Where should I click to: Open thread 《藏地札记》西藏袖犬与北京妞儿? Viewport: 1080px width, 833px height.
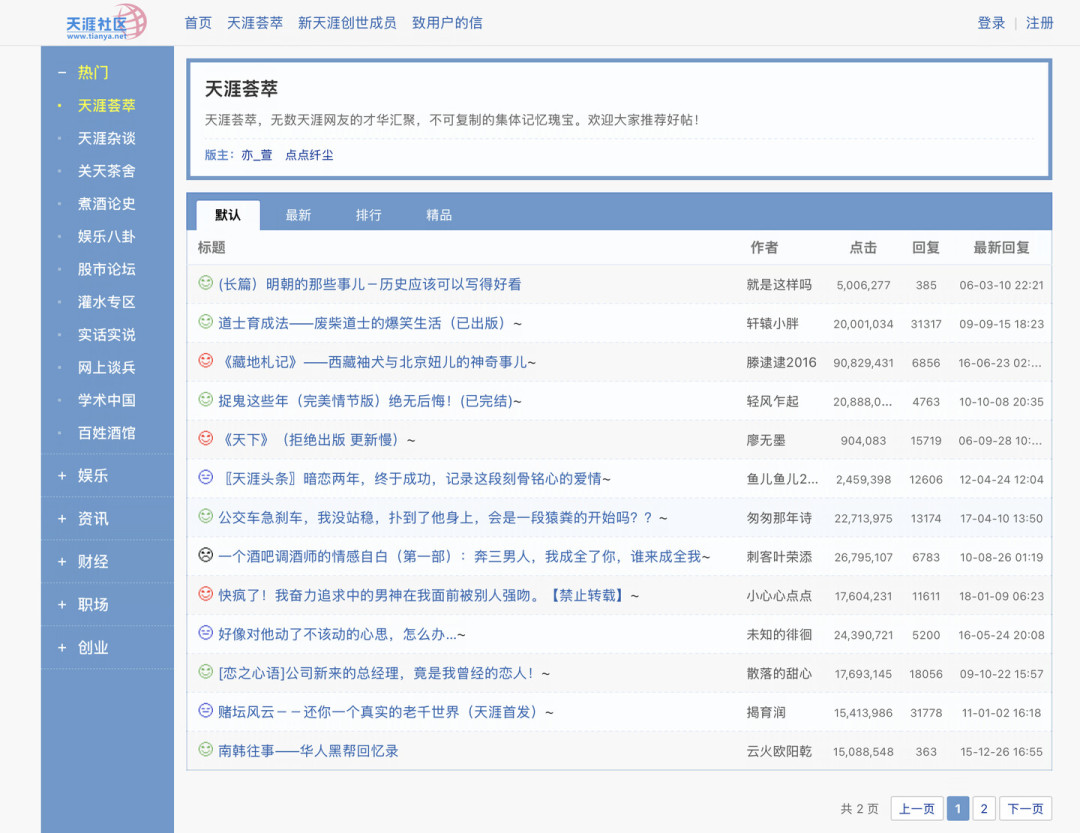click(377, 362)
